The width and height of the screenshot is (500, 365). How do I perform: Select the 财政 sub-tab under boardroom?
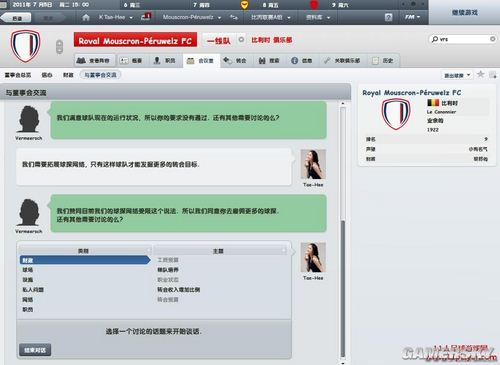pos(68,75)
